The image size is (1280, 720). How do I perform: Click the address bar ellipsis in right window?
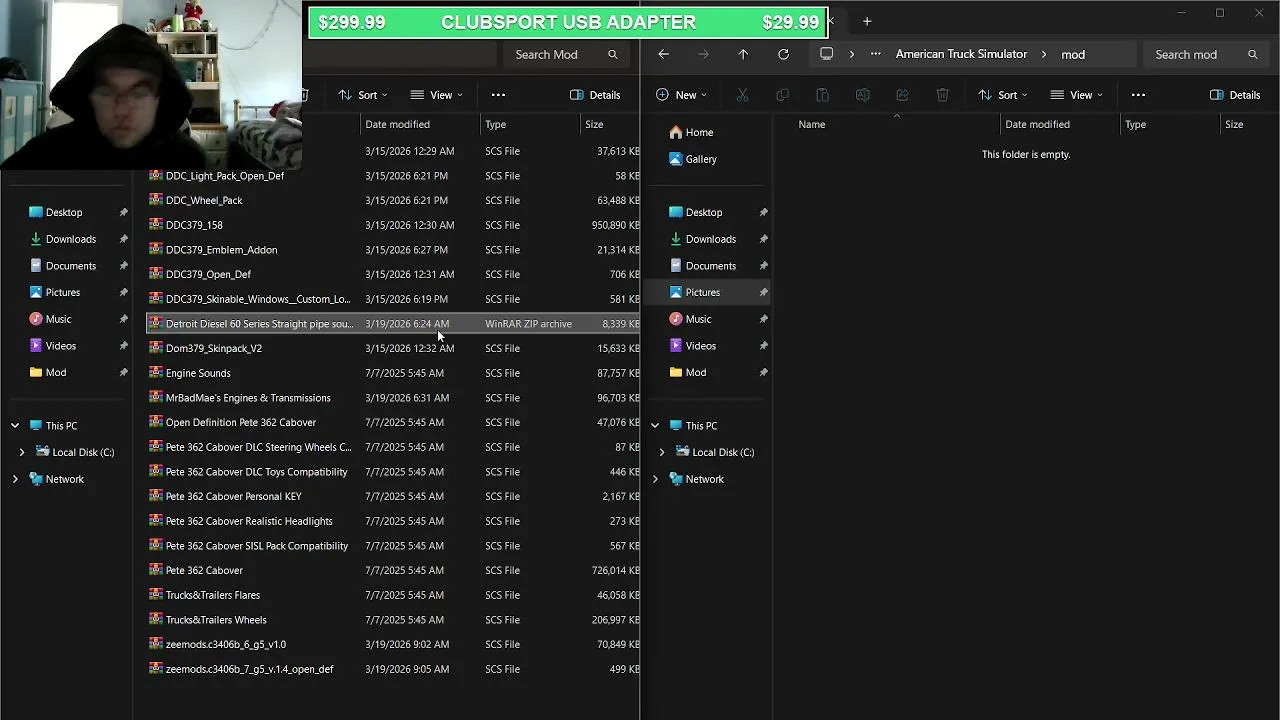[876, 54]
